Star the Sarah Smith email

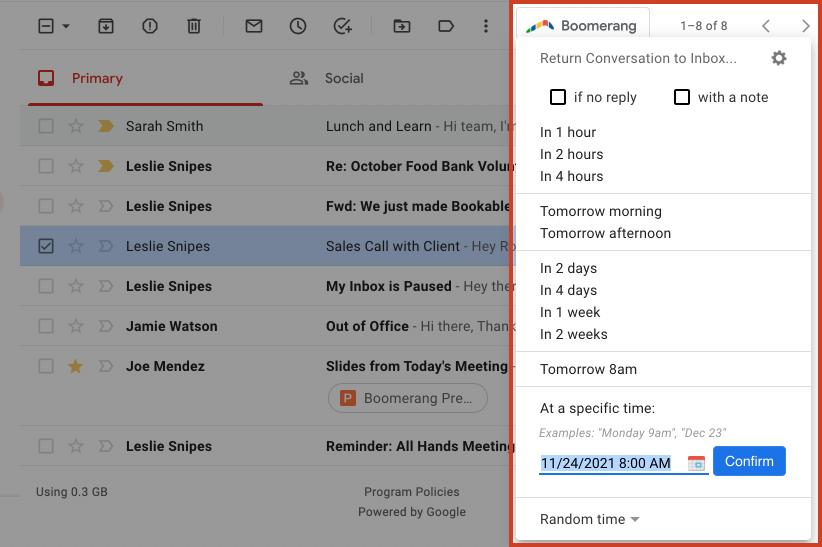(x=76, y=126)
